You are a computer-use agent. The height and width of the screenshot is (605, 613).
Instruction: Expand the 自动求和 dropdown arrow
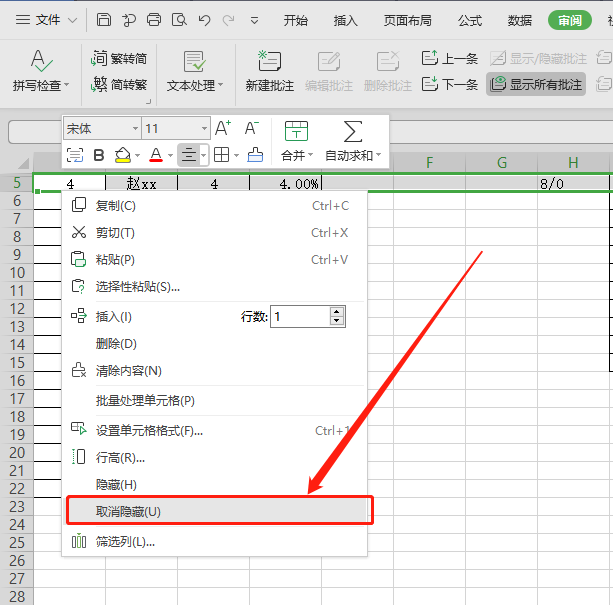[x=378, y=155]
